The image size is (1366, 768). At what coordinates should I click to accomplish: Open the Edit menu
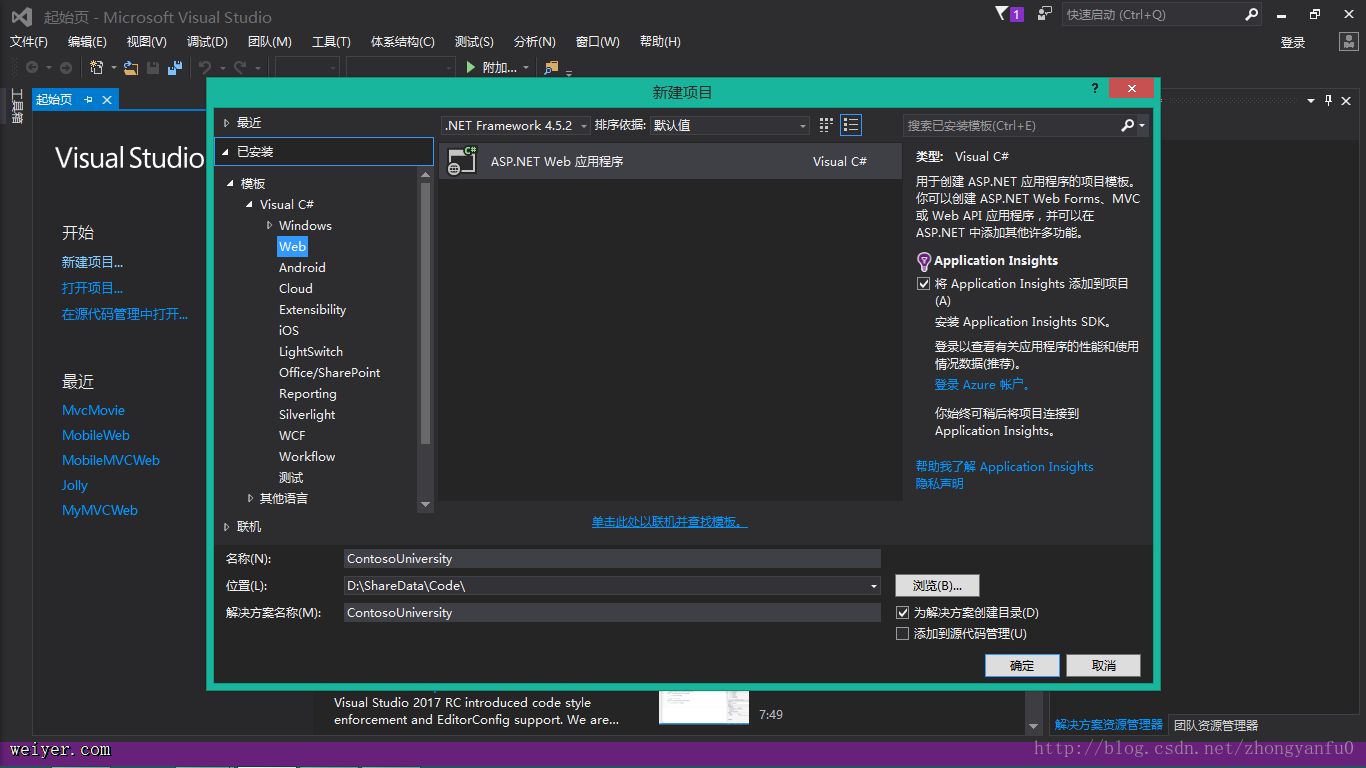[87, 42]
